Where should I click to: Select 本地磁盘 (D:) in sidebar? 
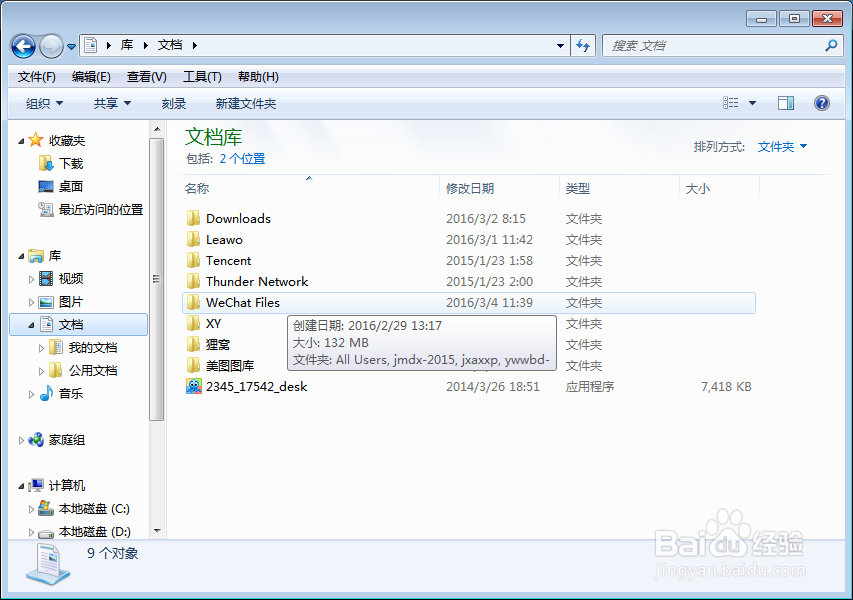[x=94, y=531]
